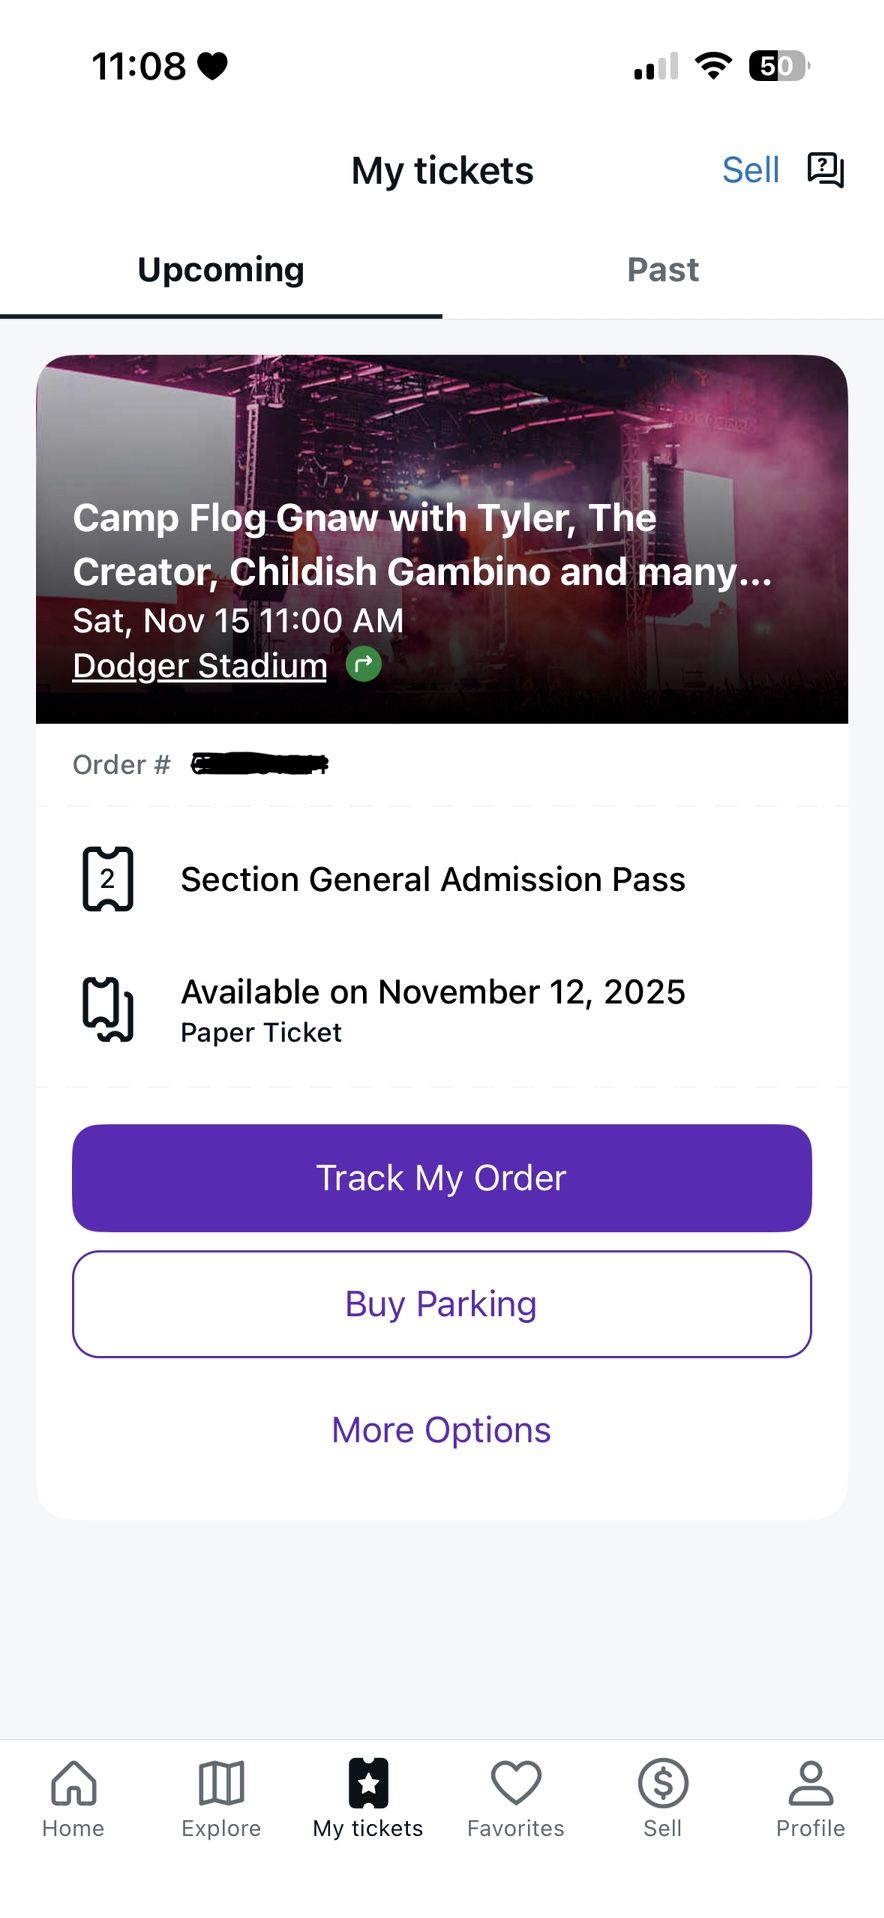The image size is (884, 1918).
Task: Tap the help chat icon in header
Action: tap(825, 170)
